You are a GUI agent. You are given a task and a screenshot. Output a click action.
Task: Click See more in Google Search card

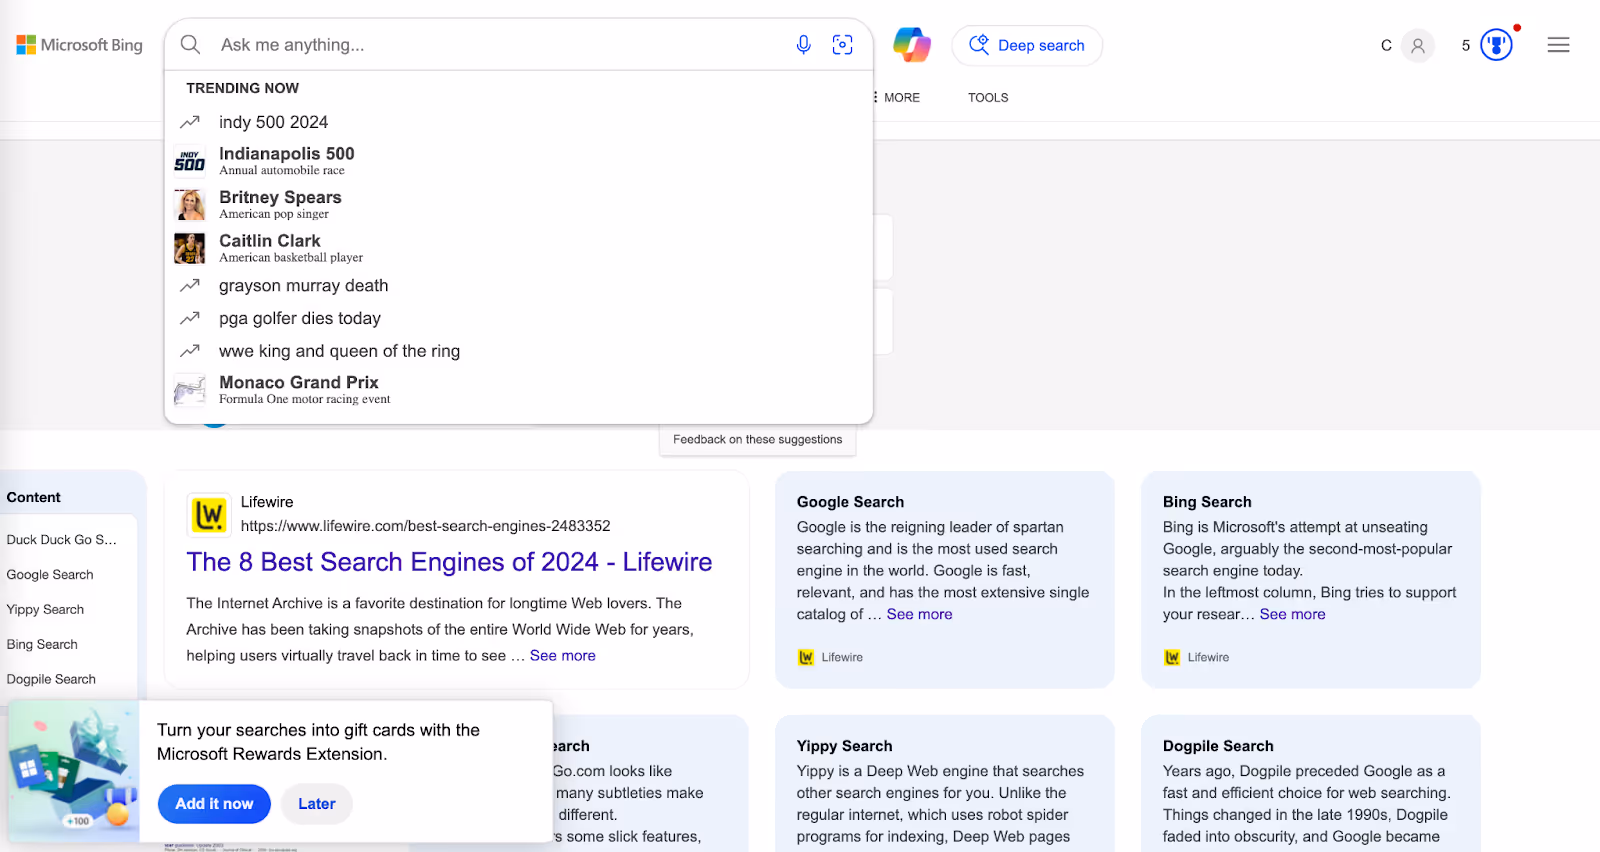[919, 614]
